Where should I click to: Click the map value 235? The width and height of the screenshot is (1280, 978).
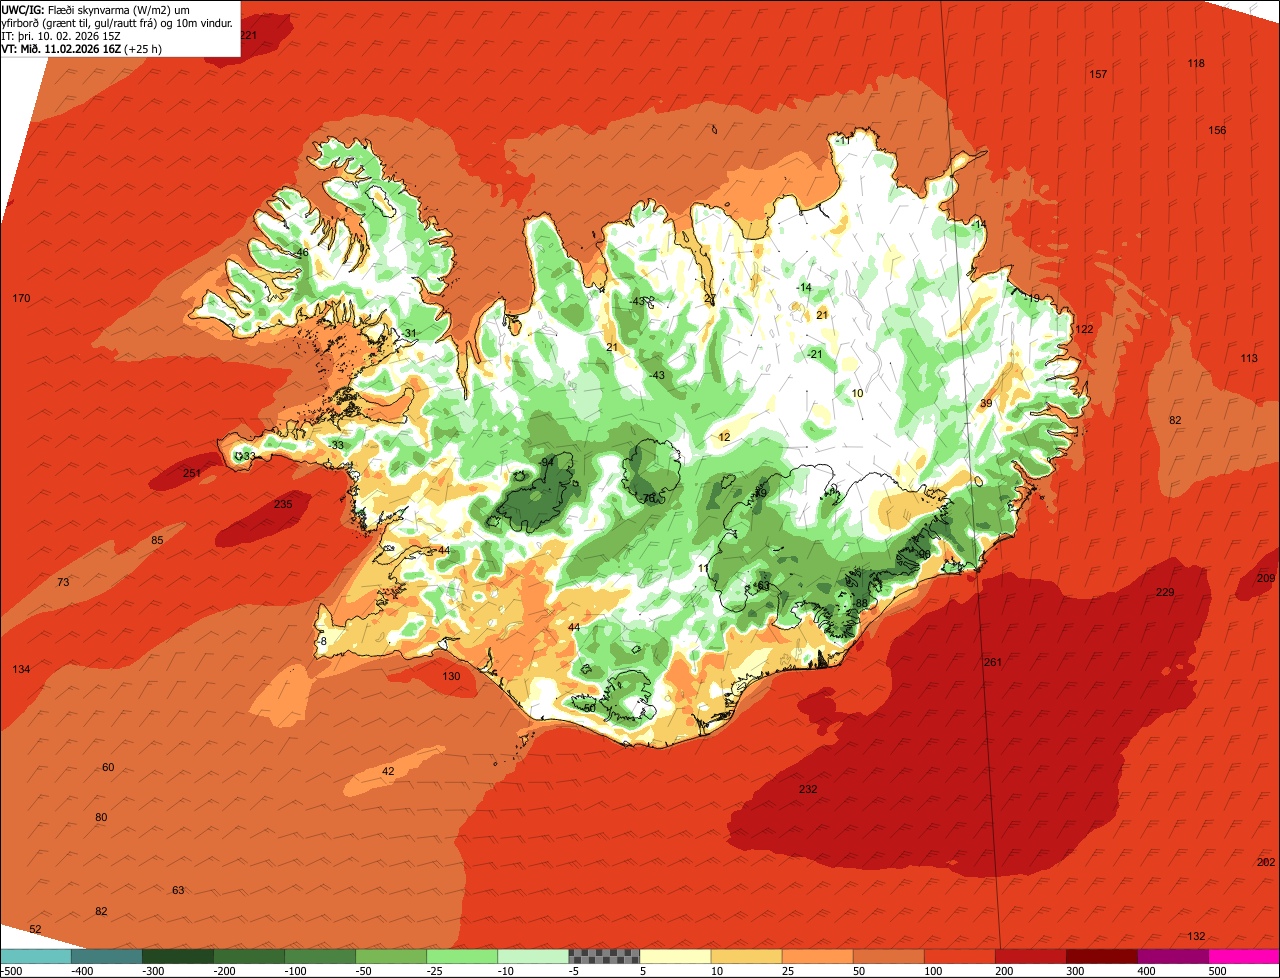point(283,504)
